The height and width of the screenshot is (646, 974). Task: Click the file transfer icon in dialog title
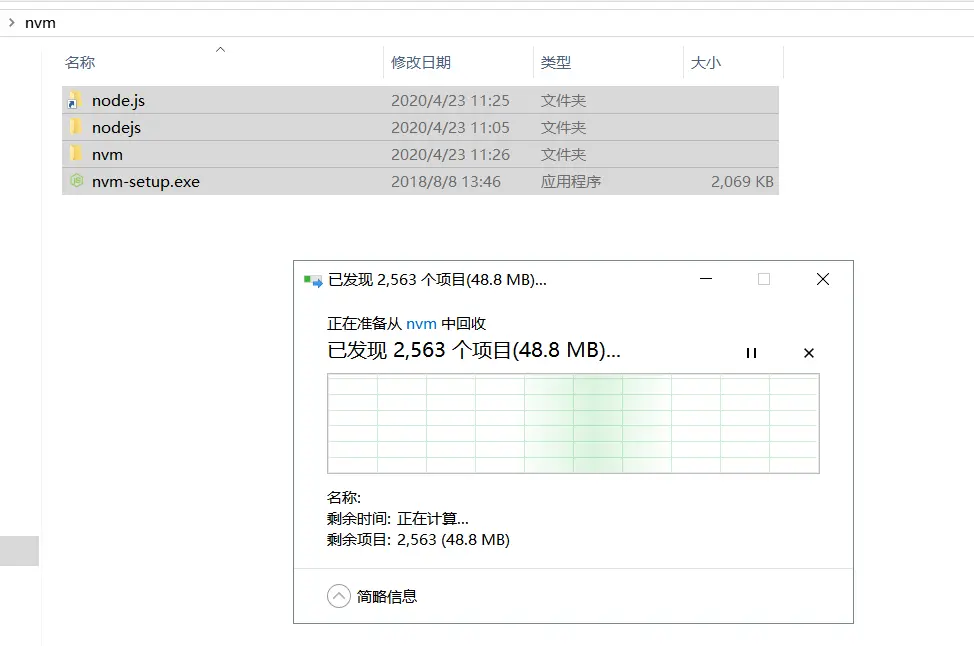(313, 281)
